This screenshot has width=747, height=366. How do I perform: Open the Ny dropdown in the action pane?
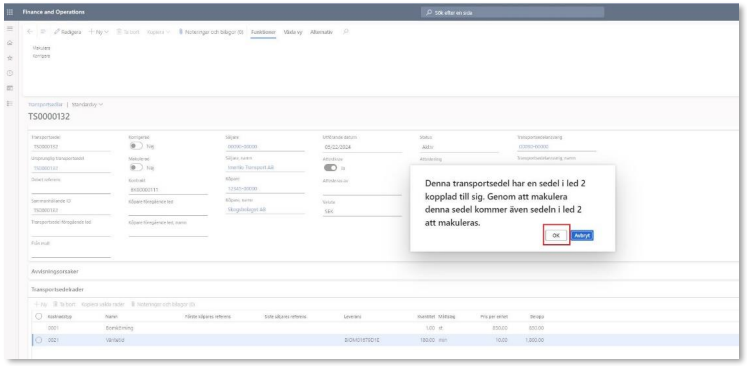[99, 32]
